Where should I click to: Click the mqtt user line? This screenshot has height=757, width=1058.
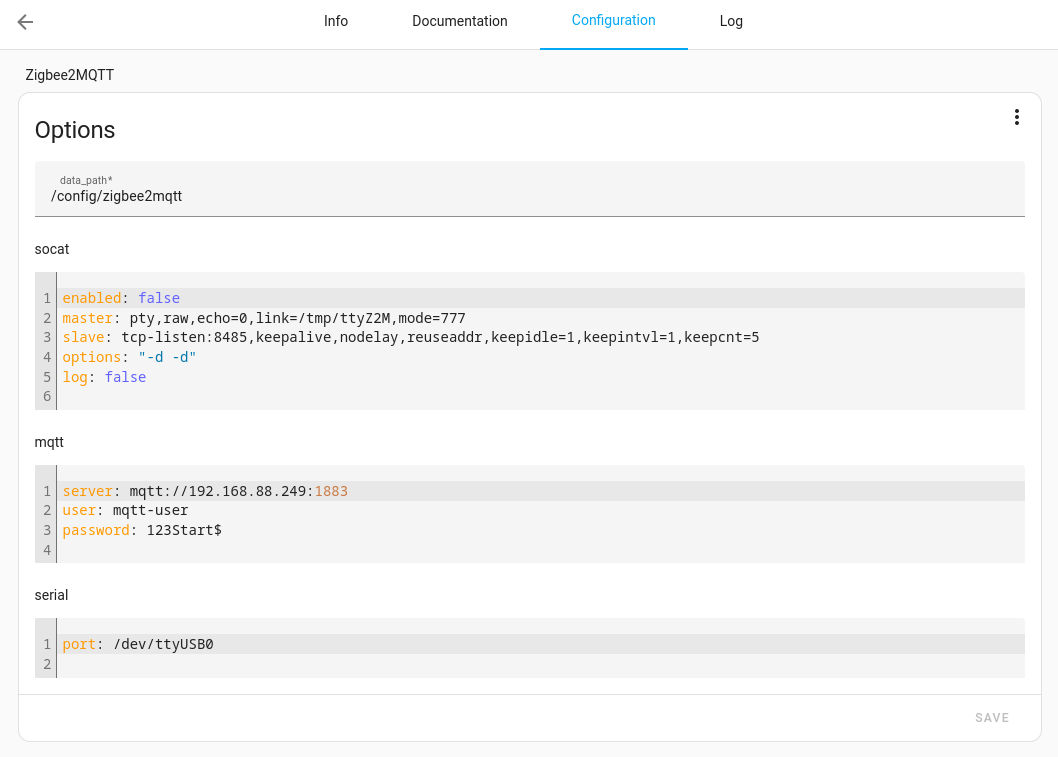pyautogui.click(x=125, y=510)
